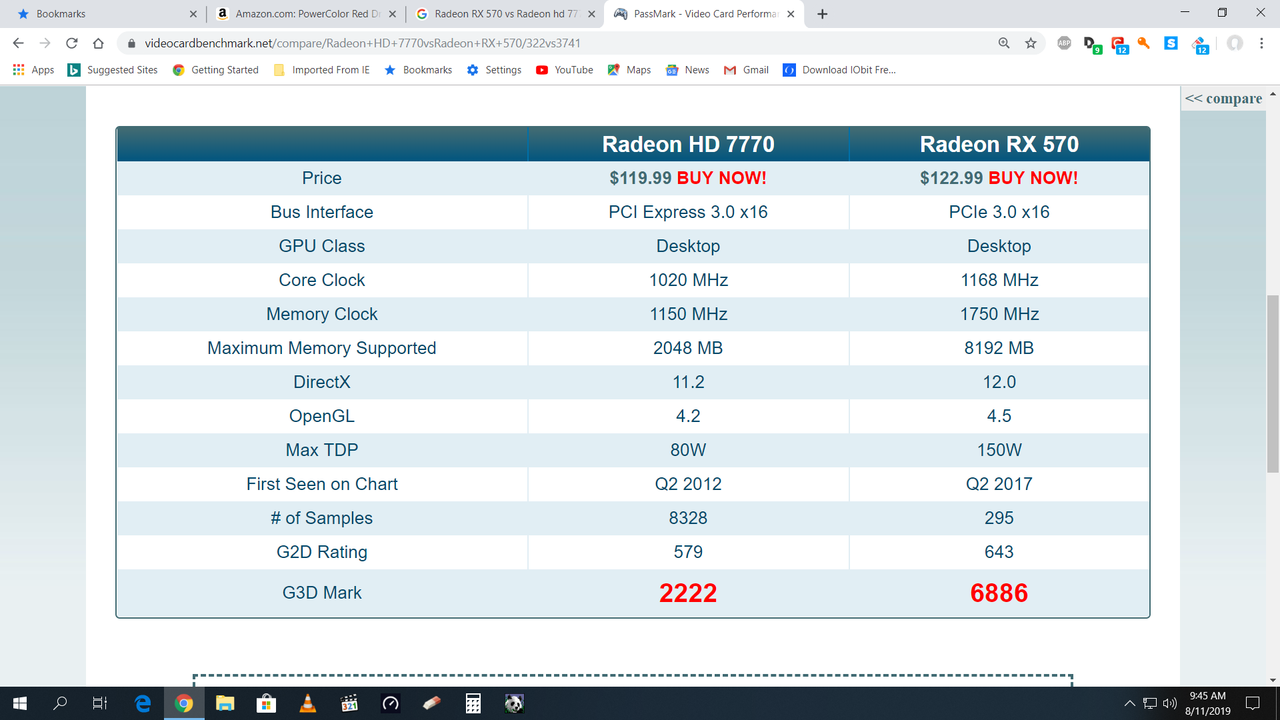
Task: Click the site info padlock
Action: click(131, 44)
